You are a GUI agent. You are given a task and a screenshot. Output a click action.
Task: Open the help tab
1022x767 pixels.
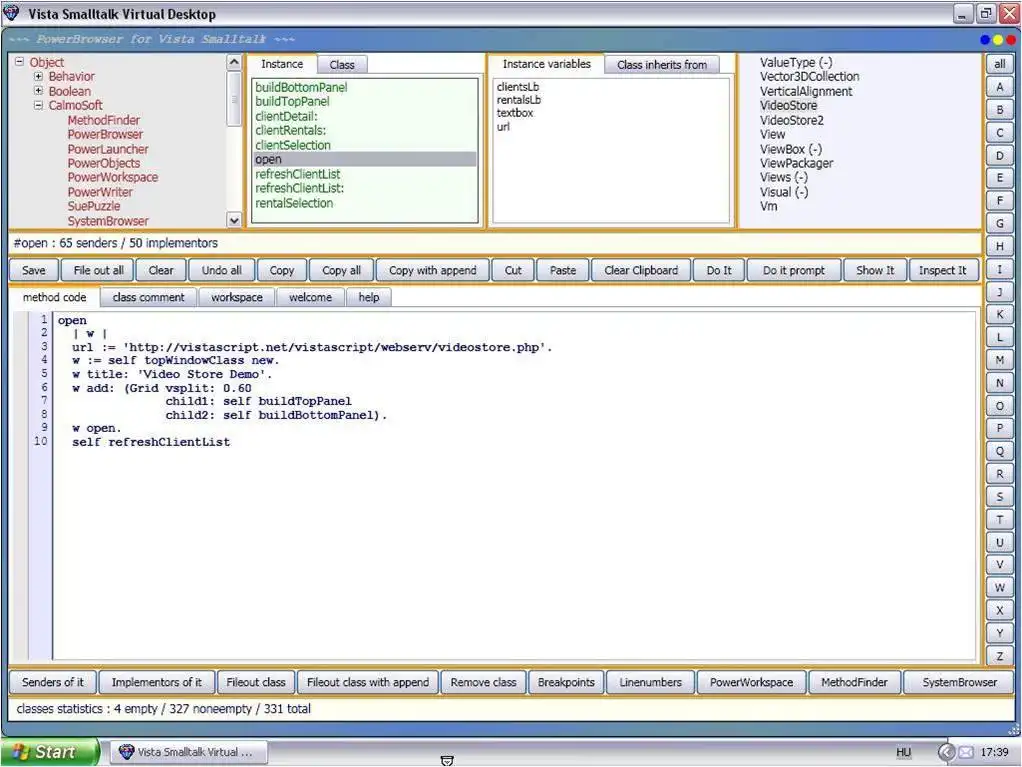[368, 297]
